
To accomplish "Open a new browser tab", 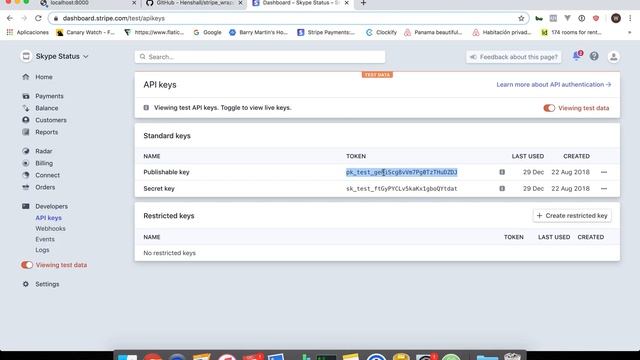I will (363, 3).
